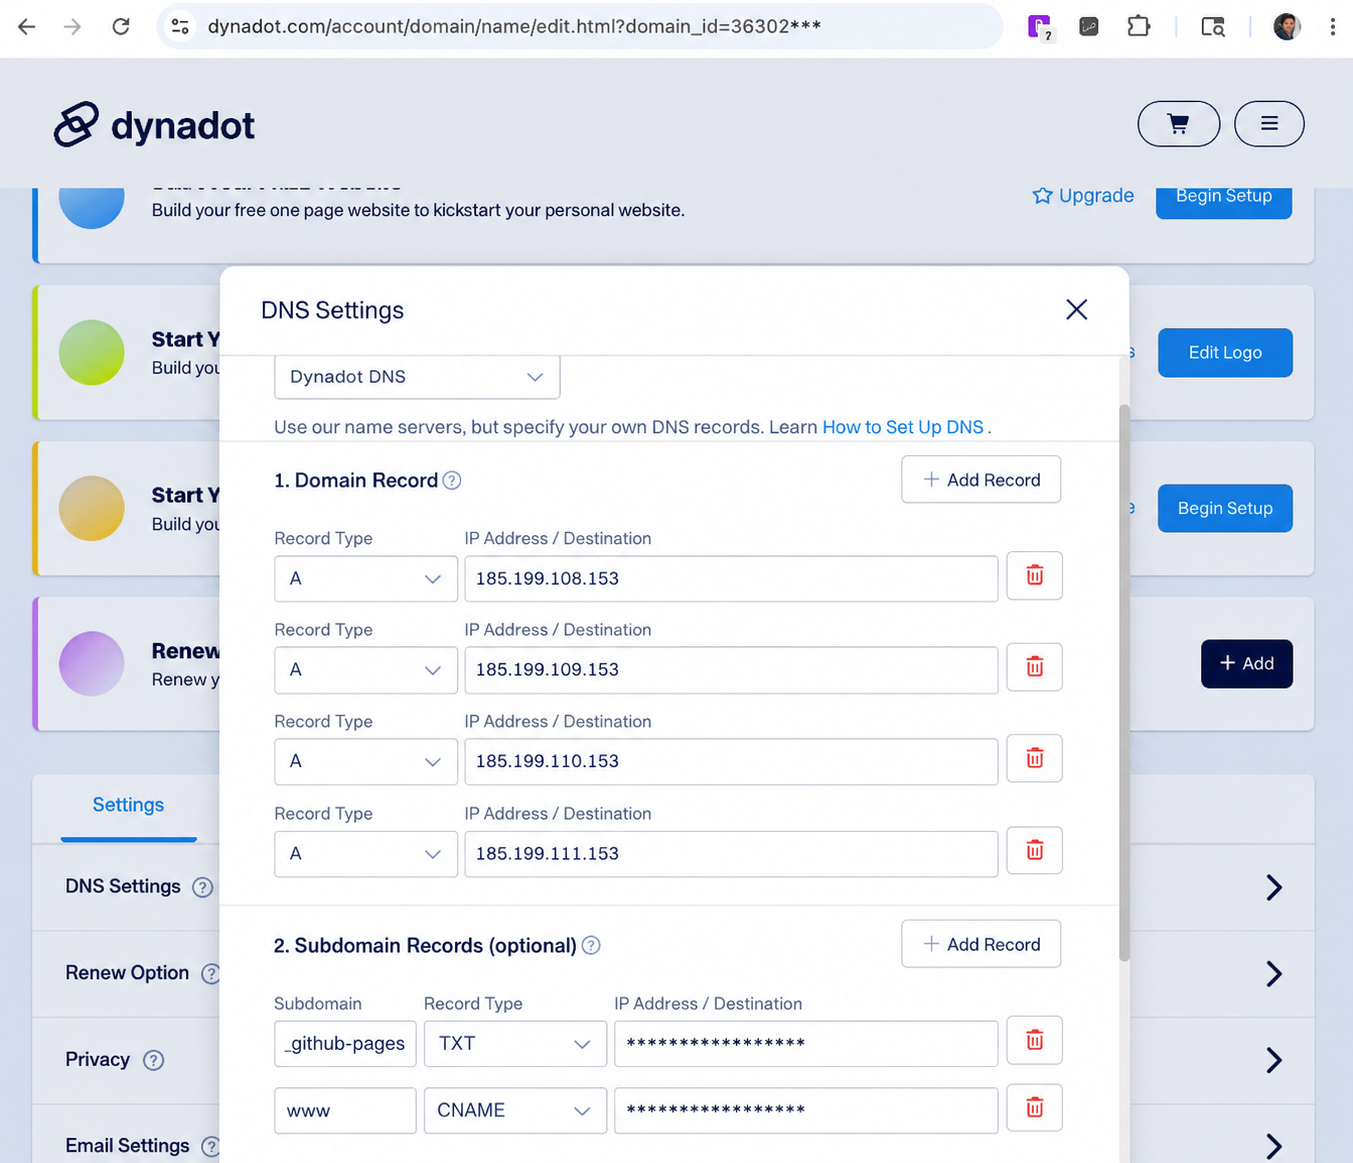This screenshot has width=1353, height=1163.
Task: Close the DNS Settings dialog
Action: pyautogui.click(x=1076, y=310)
